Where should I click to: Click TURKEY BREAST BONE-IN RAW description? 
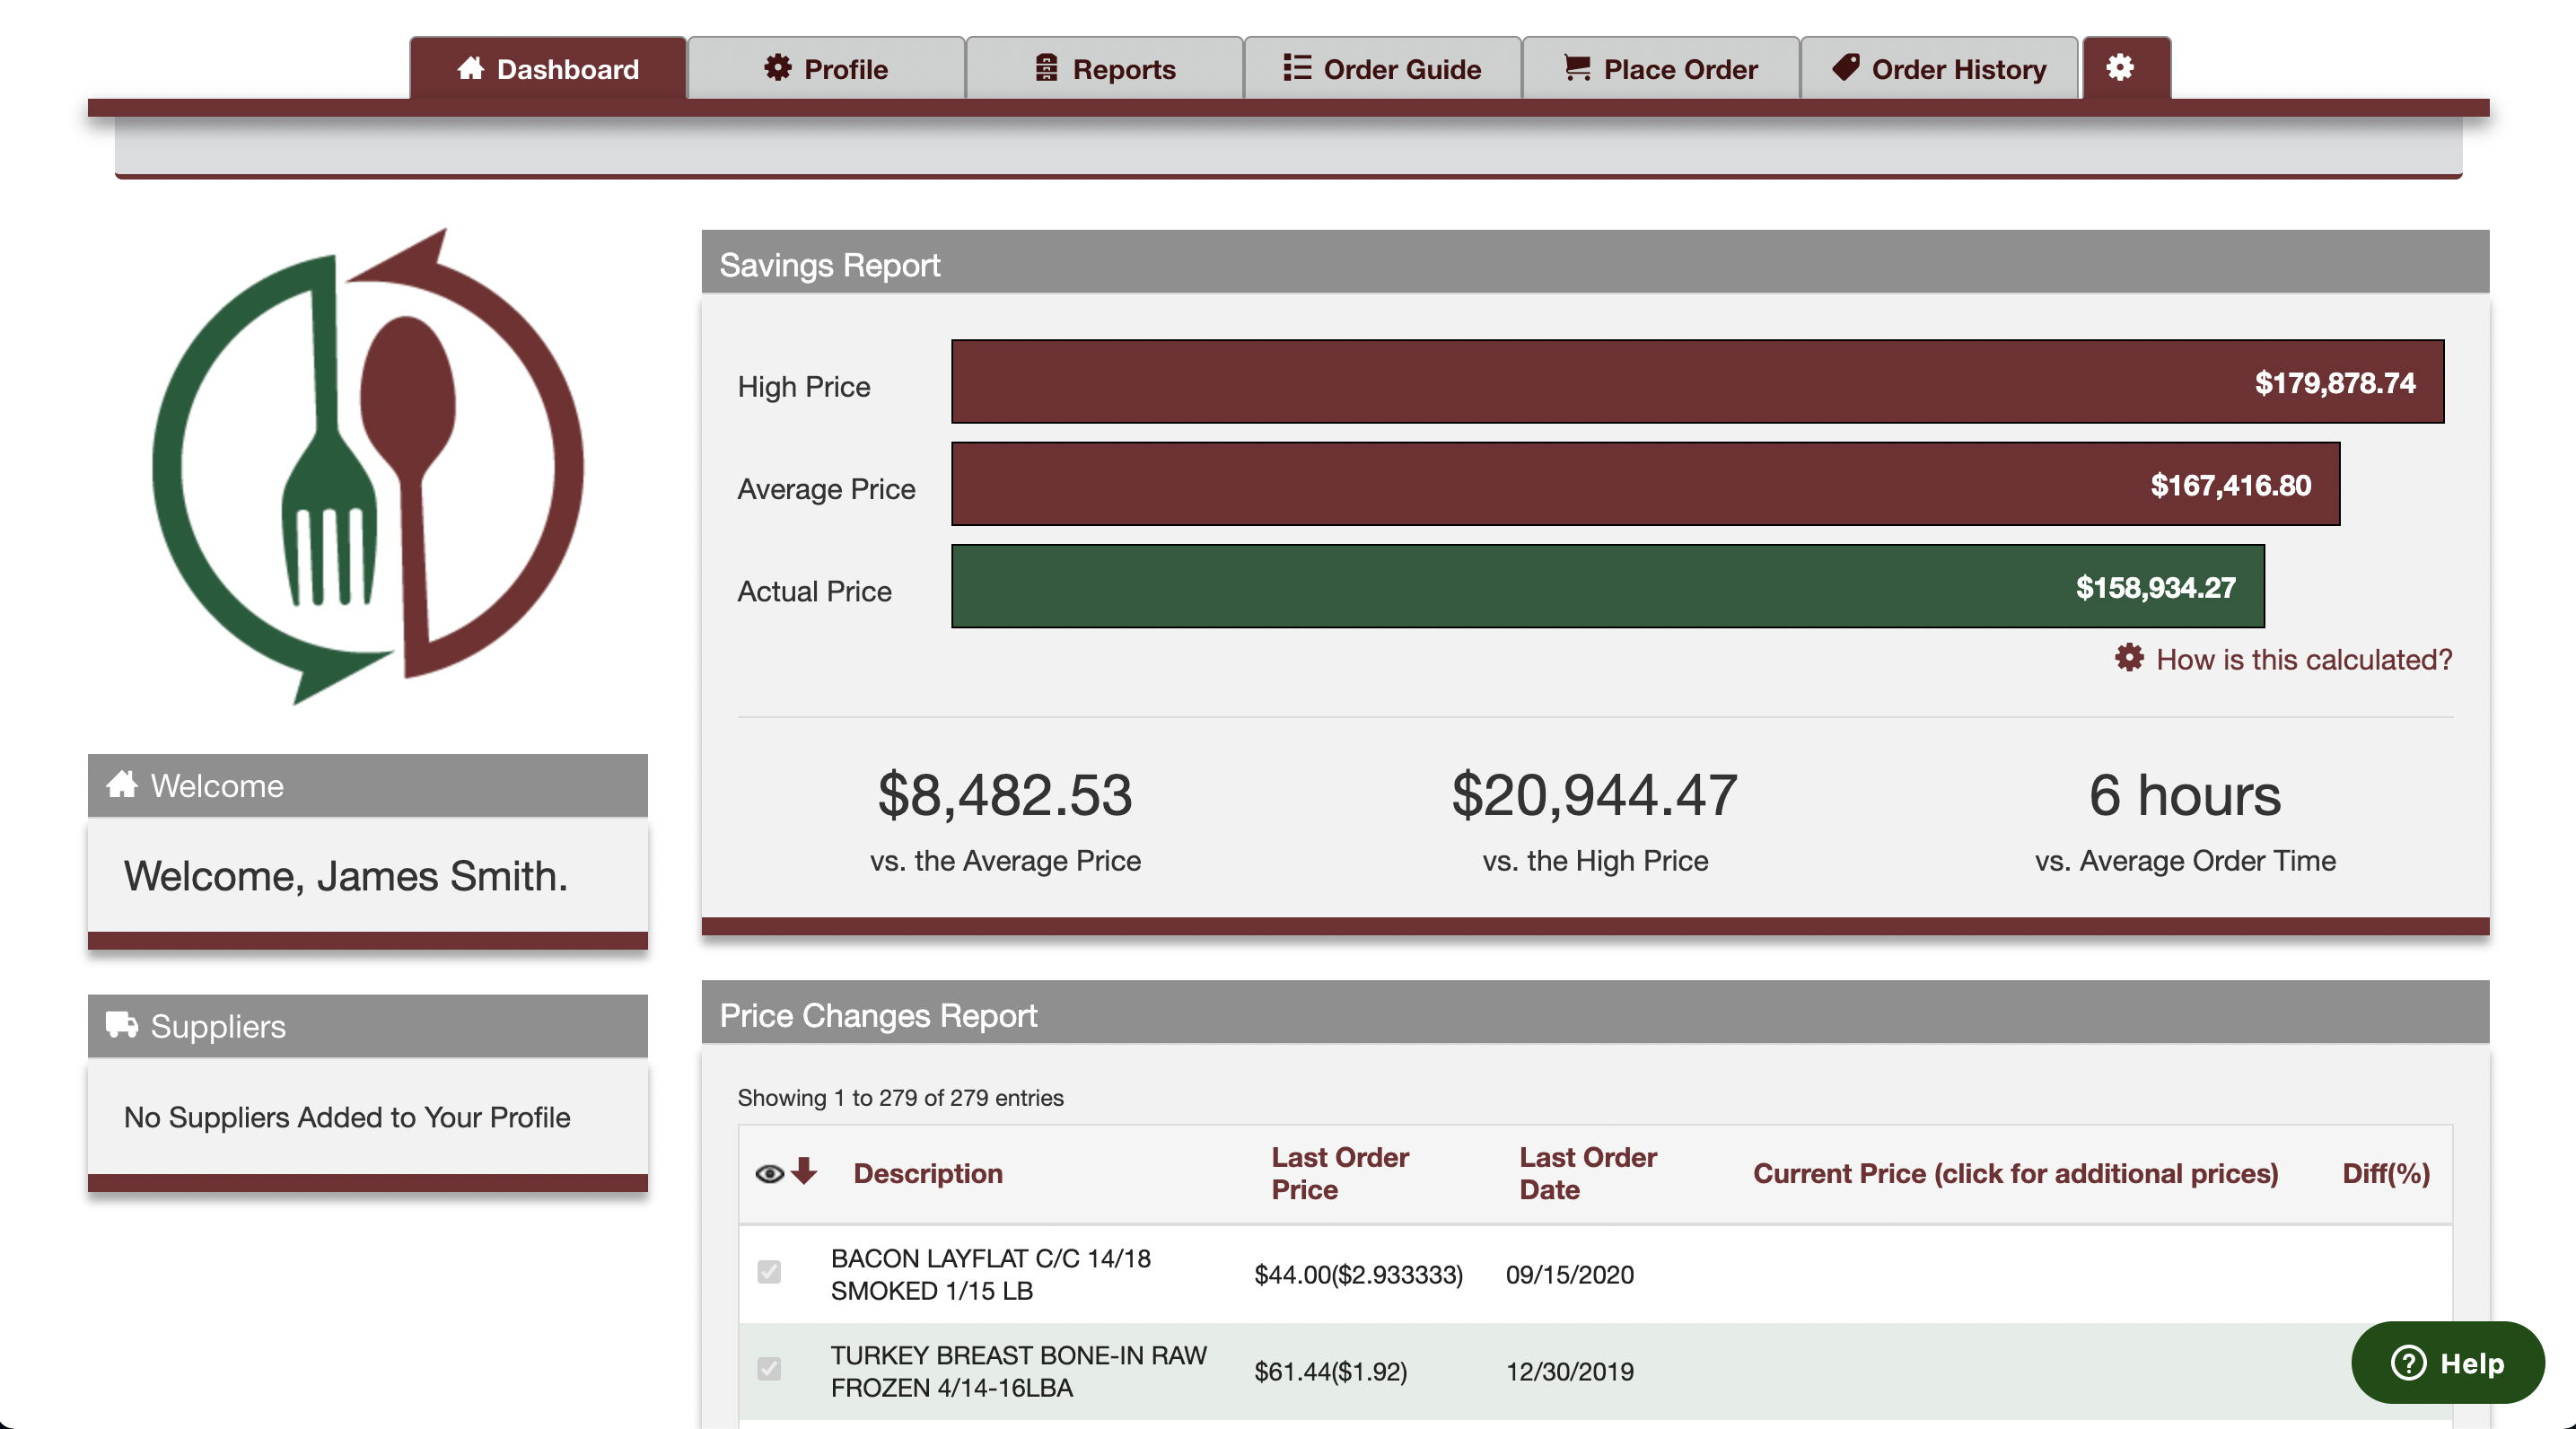point(1019,1371)
